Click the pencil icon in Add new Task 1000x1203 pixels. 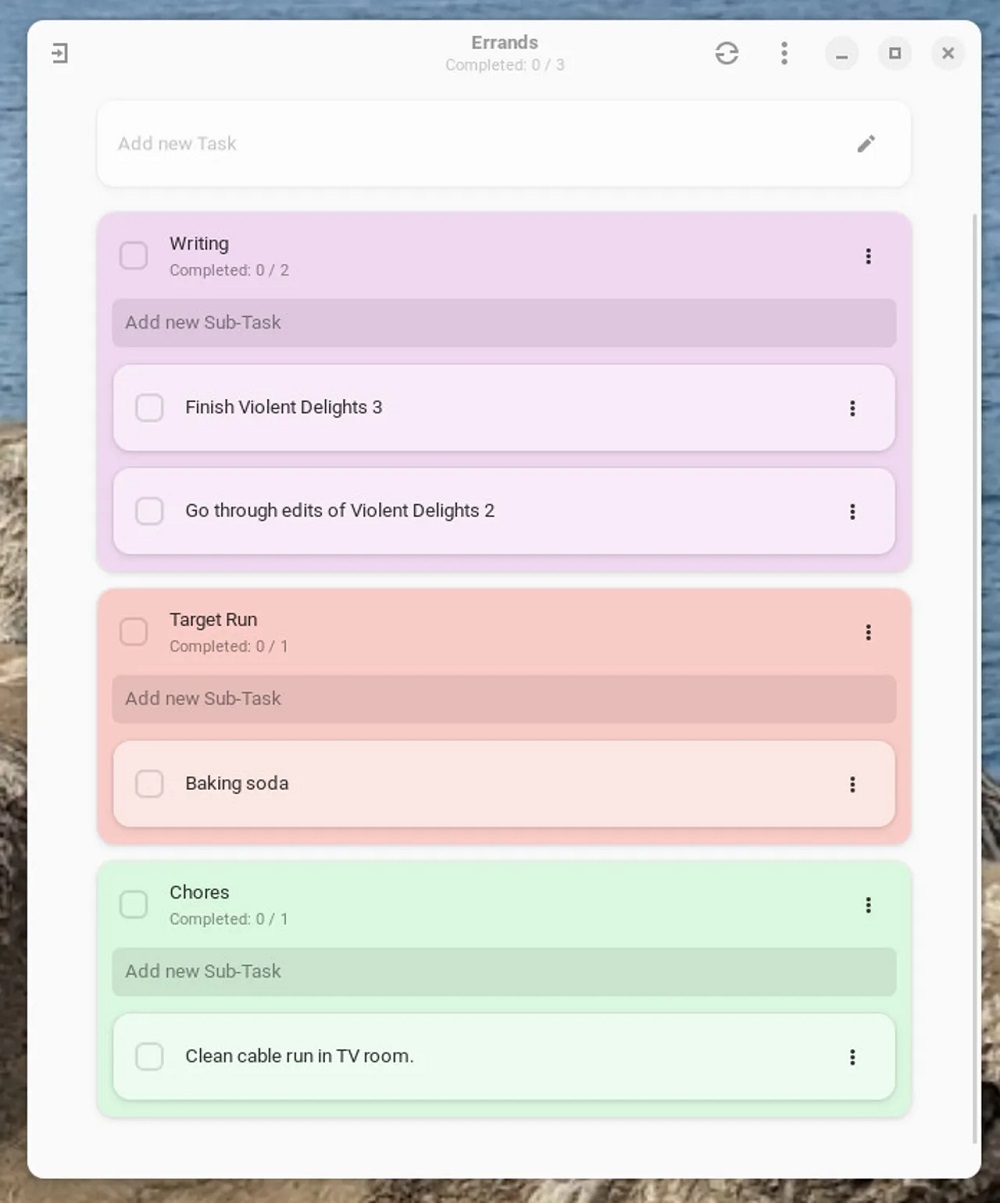pyautogui.click(x=866, y=144)
